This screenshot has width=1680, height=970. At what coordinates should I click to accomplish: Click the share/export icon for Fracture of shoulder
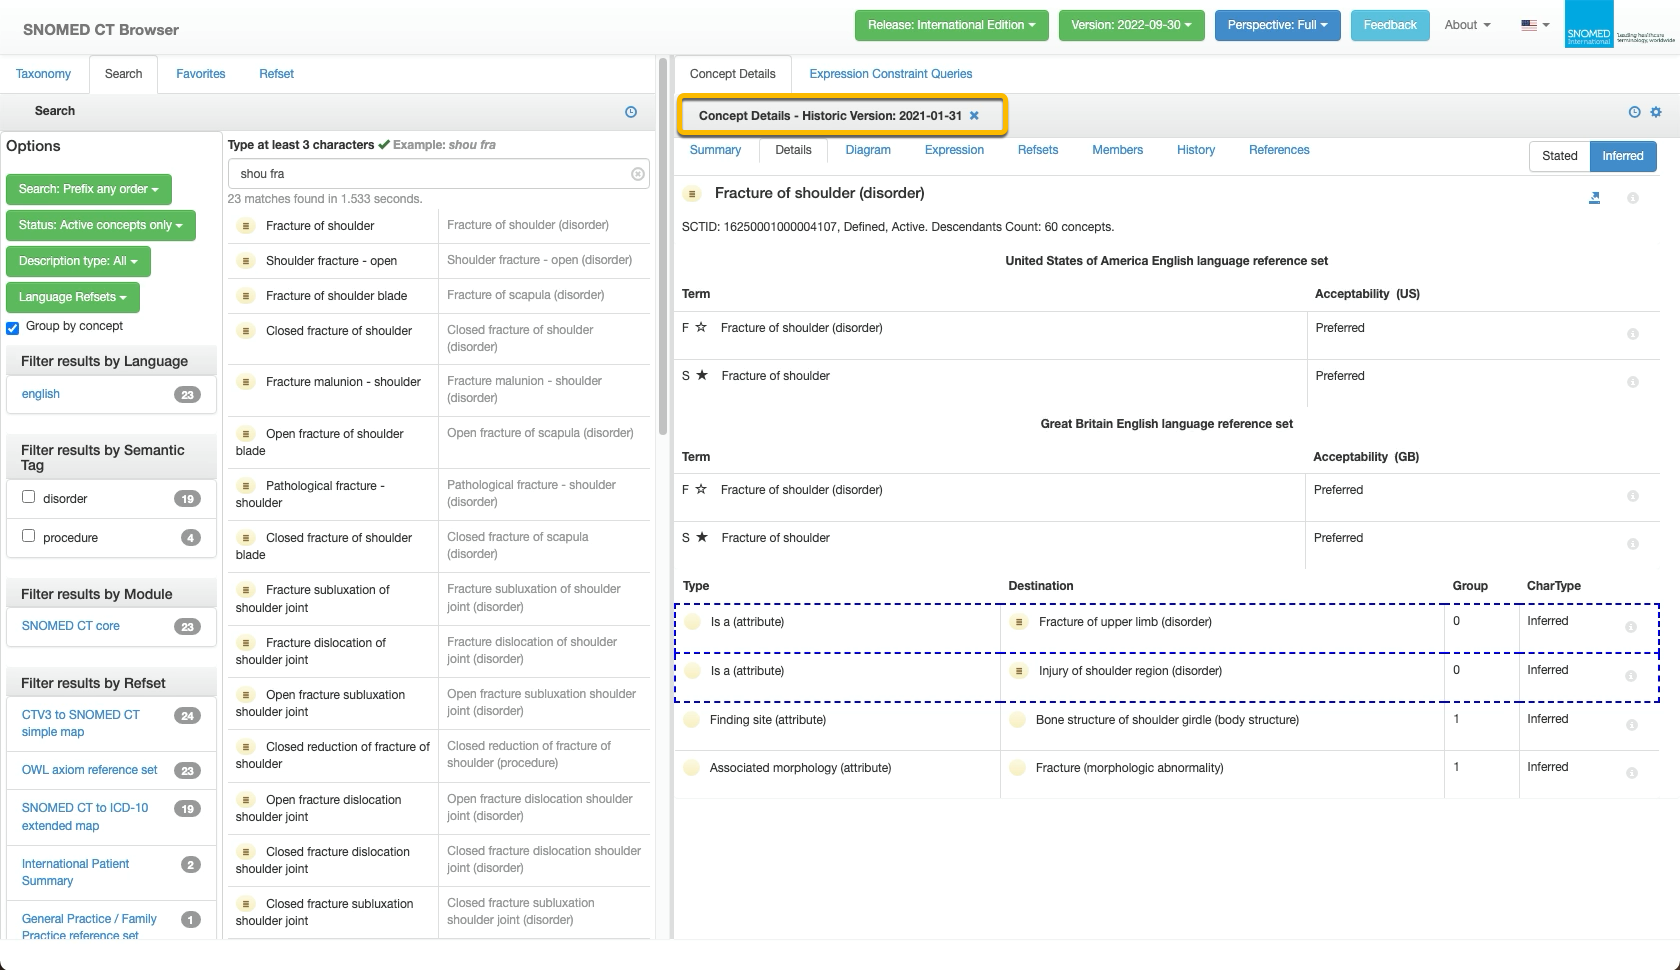coord(1595,198)
